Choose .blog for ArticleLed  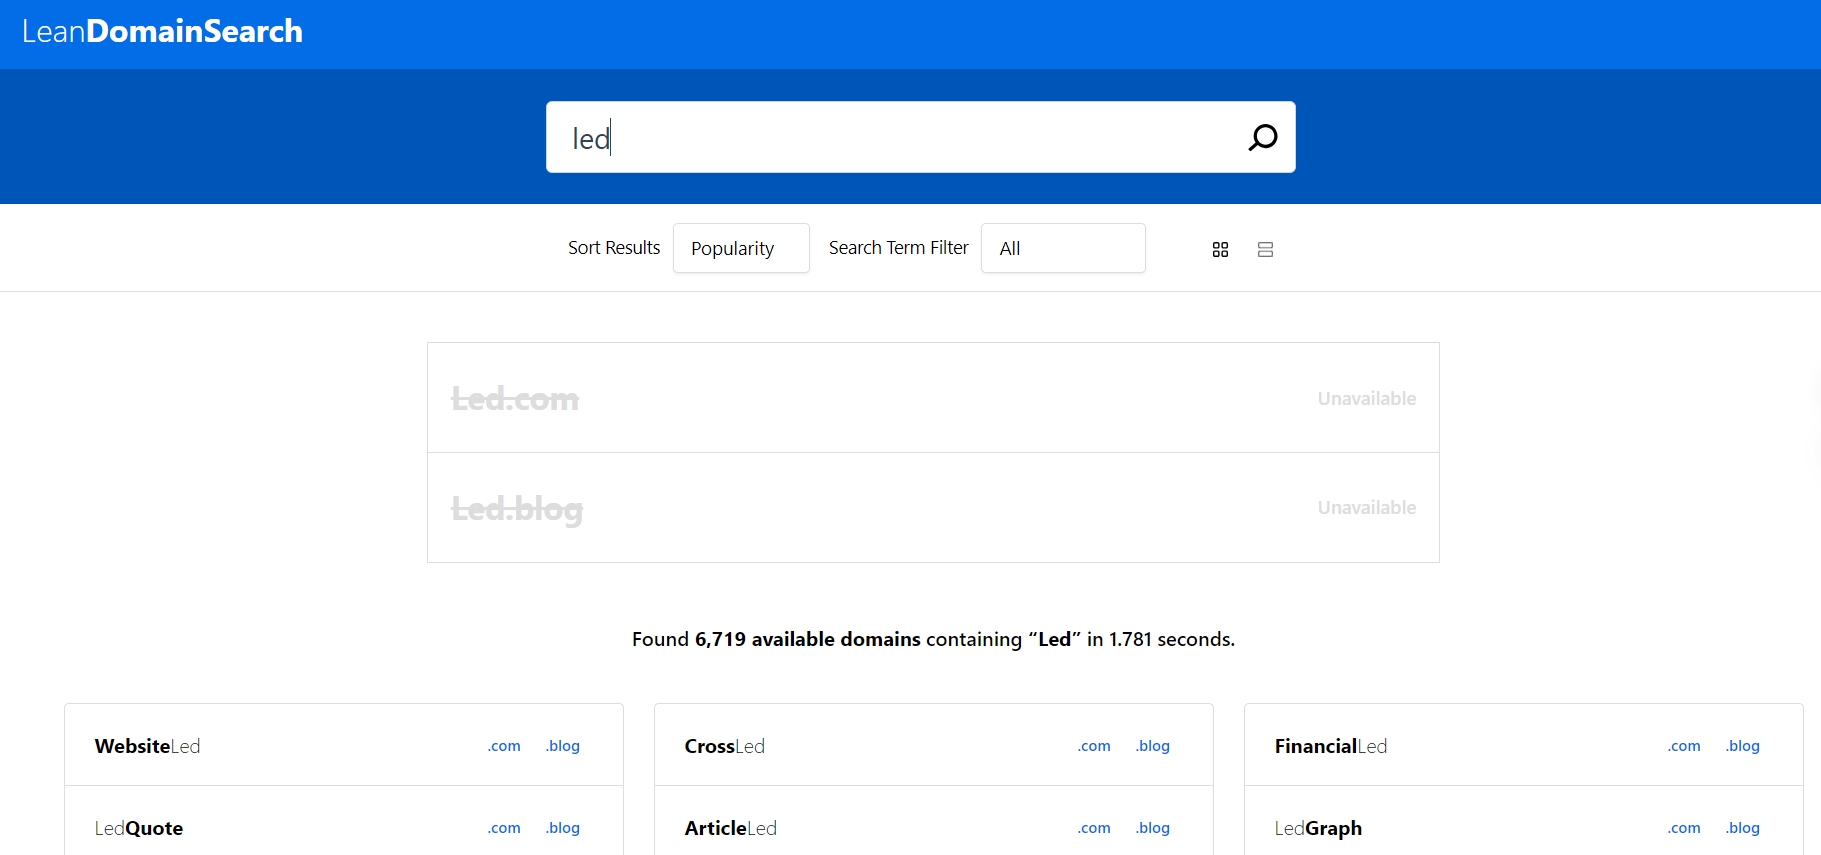[1153, 828]
